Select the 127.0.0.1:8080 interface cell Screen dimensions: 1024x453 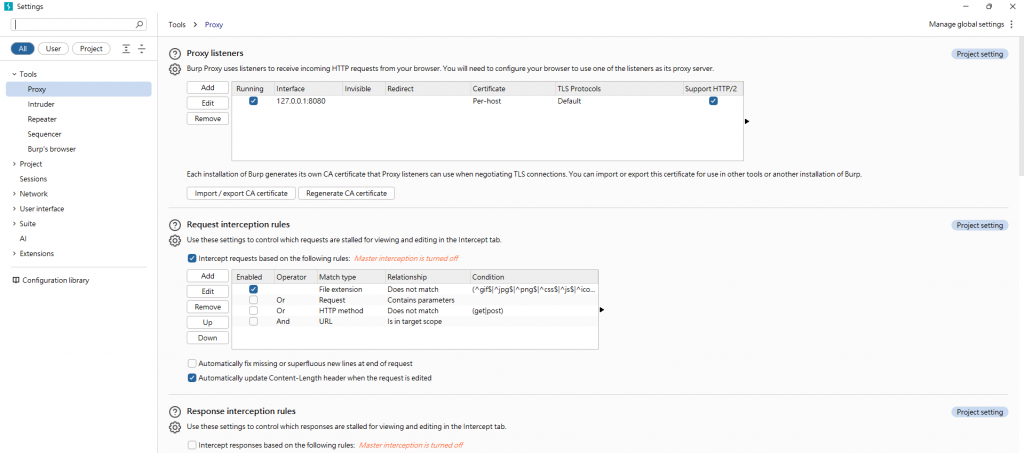point(308,101)
